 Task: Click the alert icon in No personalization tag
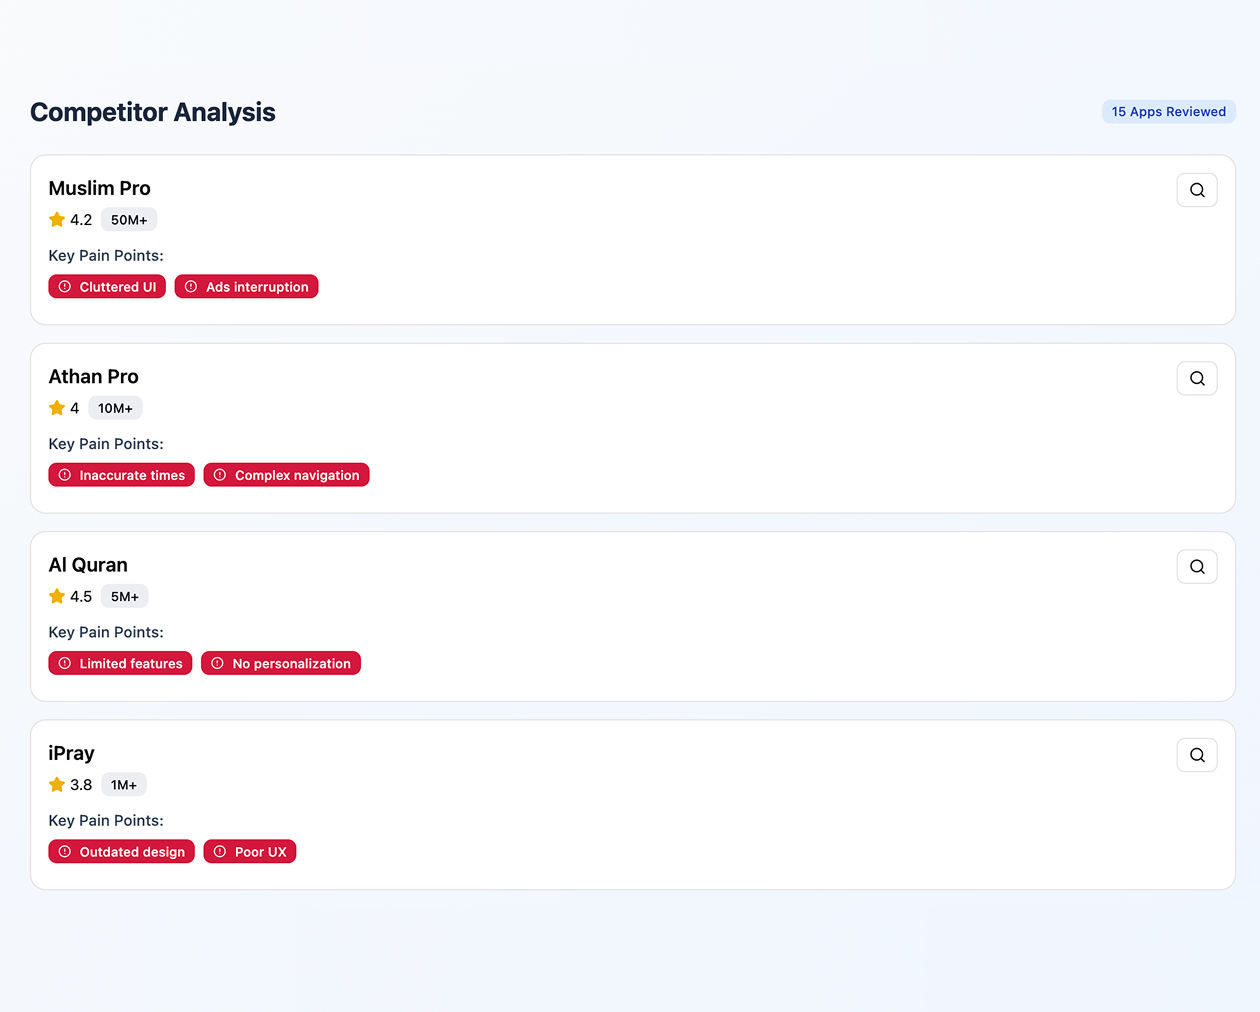tap(217, 663)
